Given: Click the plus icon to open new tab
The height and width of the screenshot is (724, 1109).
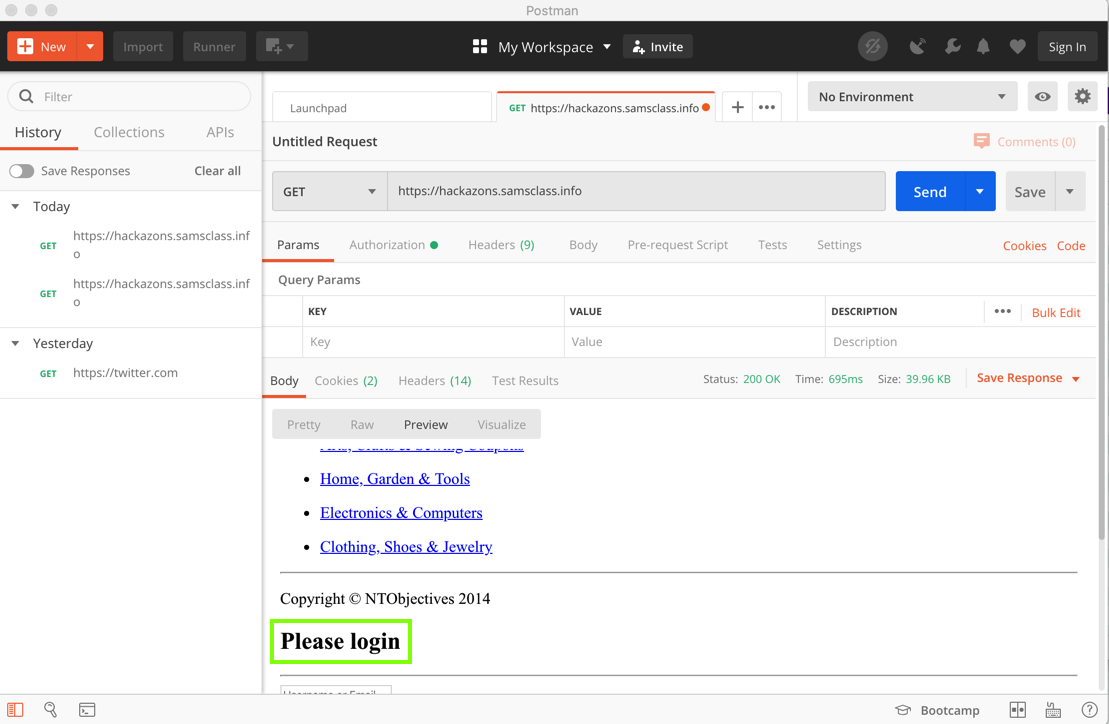Looking at the screenshot, I should (x=737, y=107).
